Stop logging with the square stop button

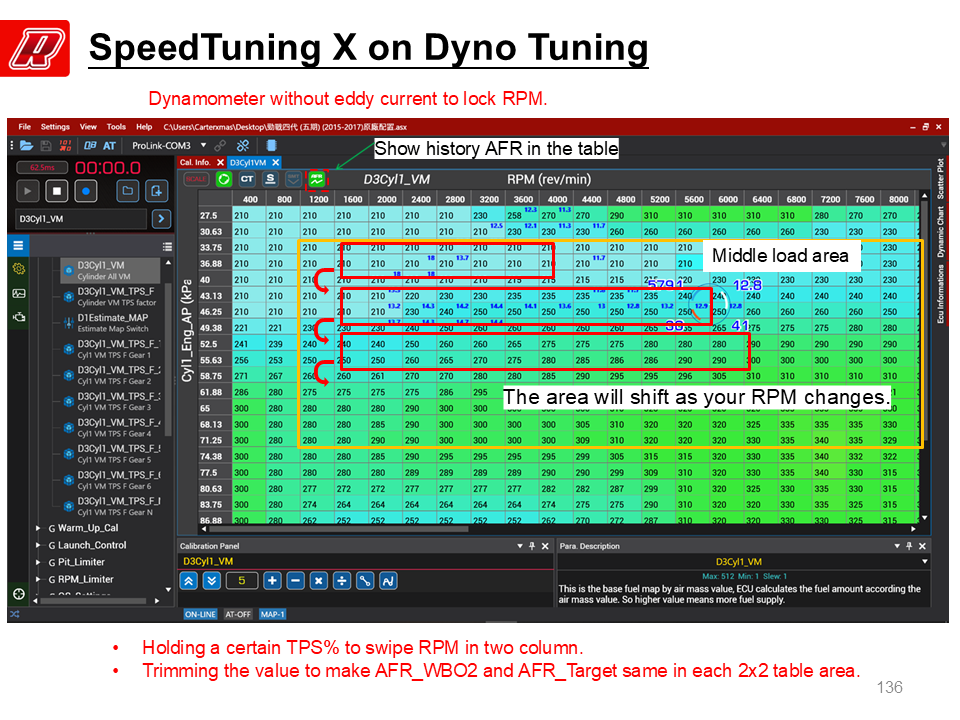[57, 191]
